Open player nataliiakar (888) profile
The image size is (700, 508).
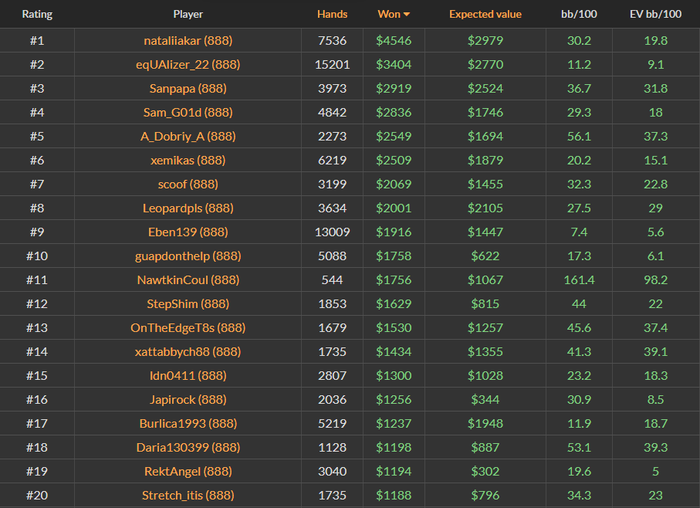(188, 41)
